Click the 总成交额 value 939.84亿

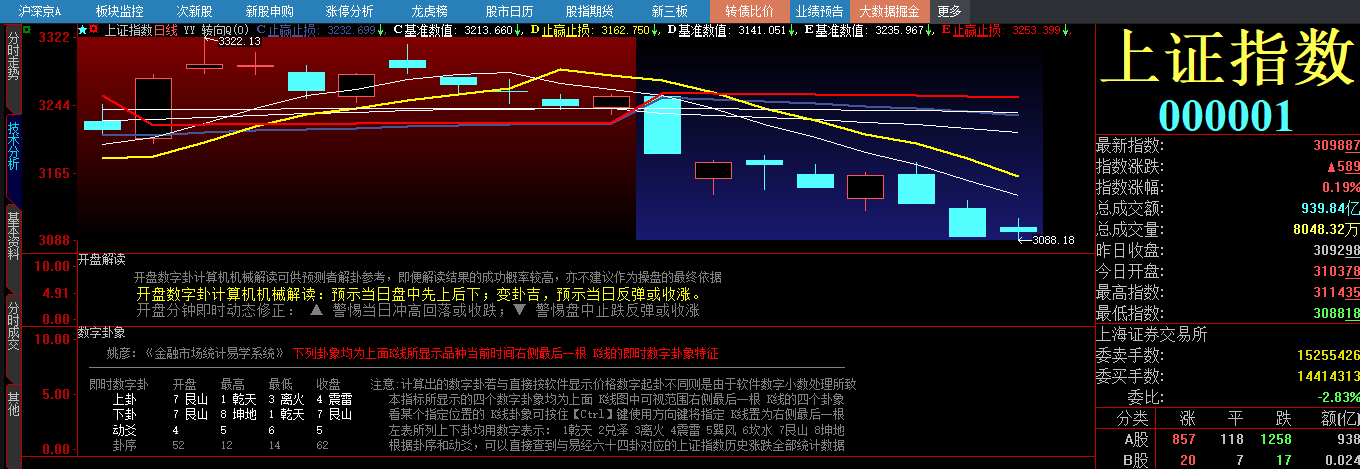[x=1330, y=208]
